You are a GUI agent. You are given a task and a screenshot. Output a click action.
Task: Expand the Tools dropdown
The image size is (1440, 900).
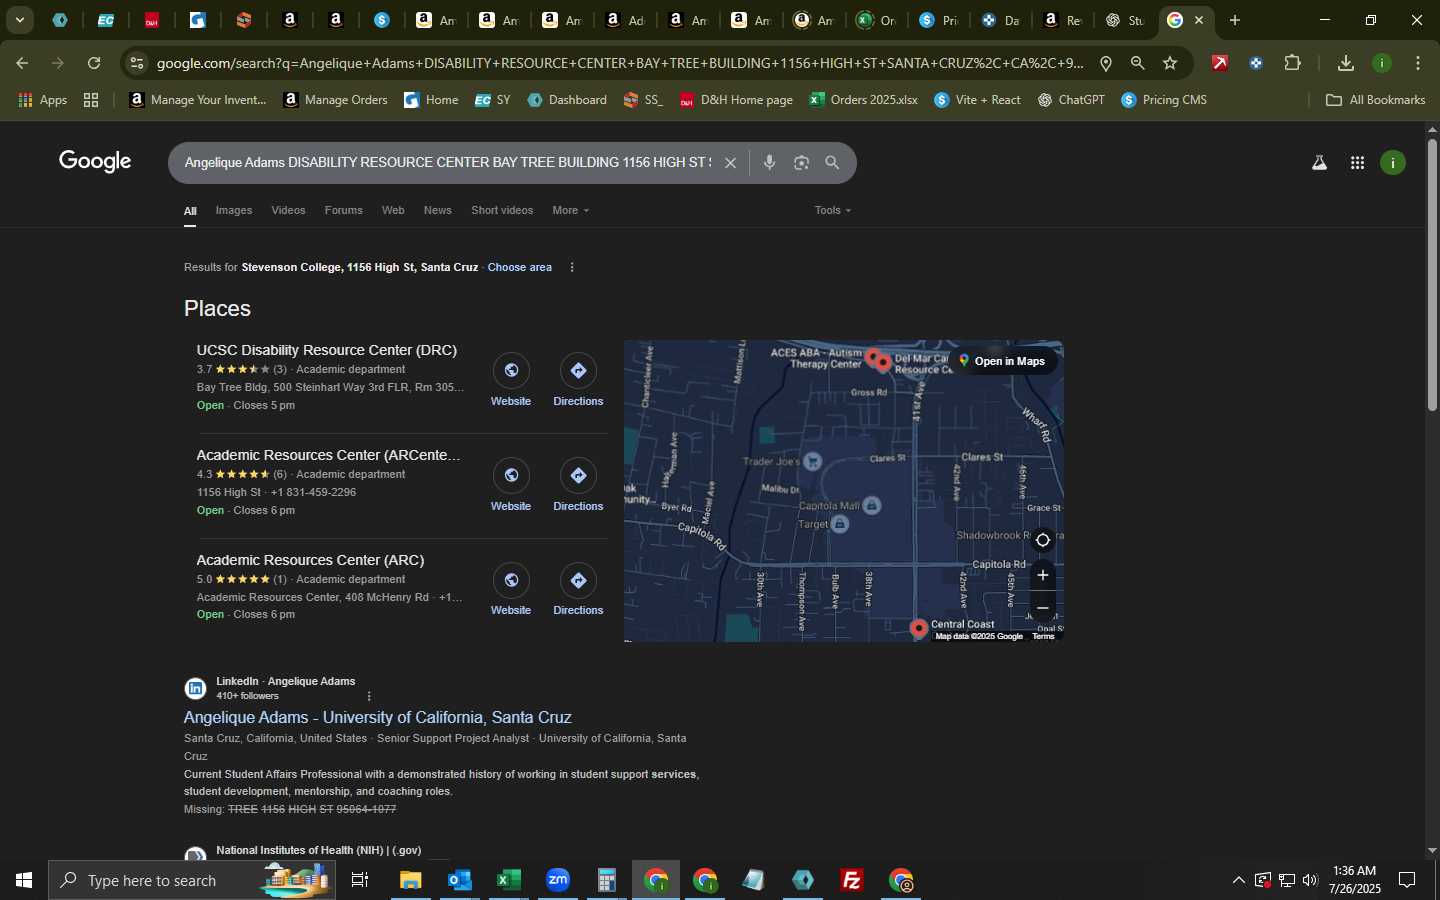pyautogui.click(x=833, y=210)
